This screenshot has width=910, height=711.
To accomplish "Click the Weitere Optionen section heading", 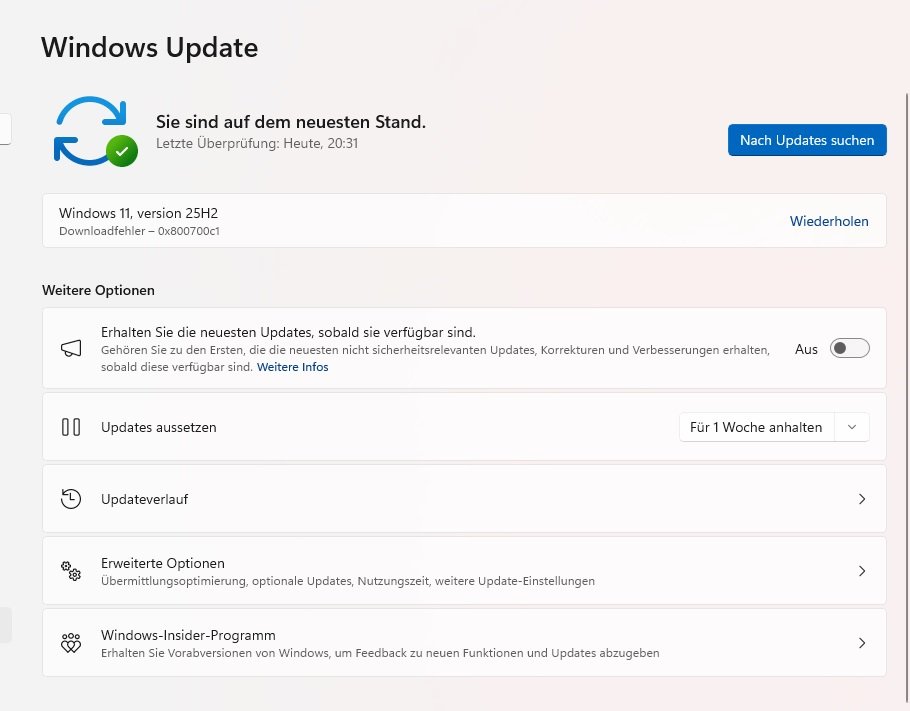I will [98, 290].
